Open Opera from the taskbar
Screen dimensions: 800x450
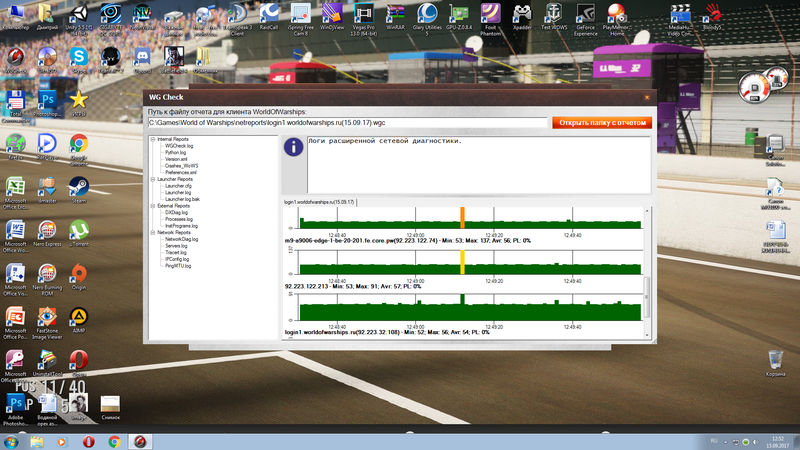[89, 442]
